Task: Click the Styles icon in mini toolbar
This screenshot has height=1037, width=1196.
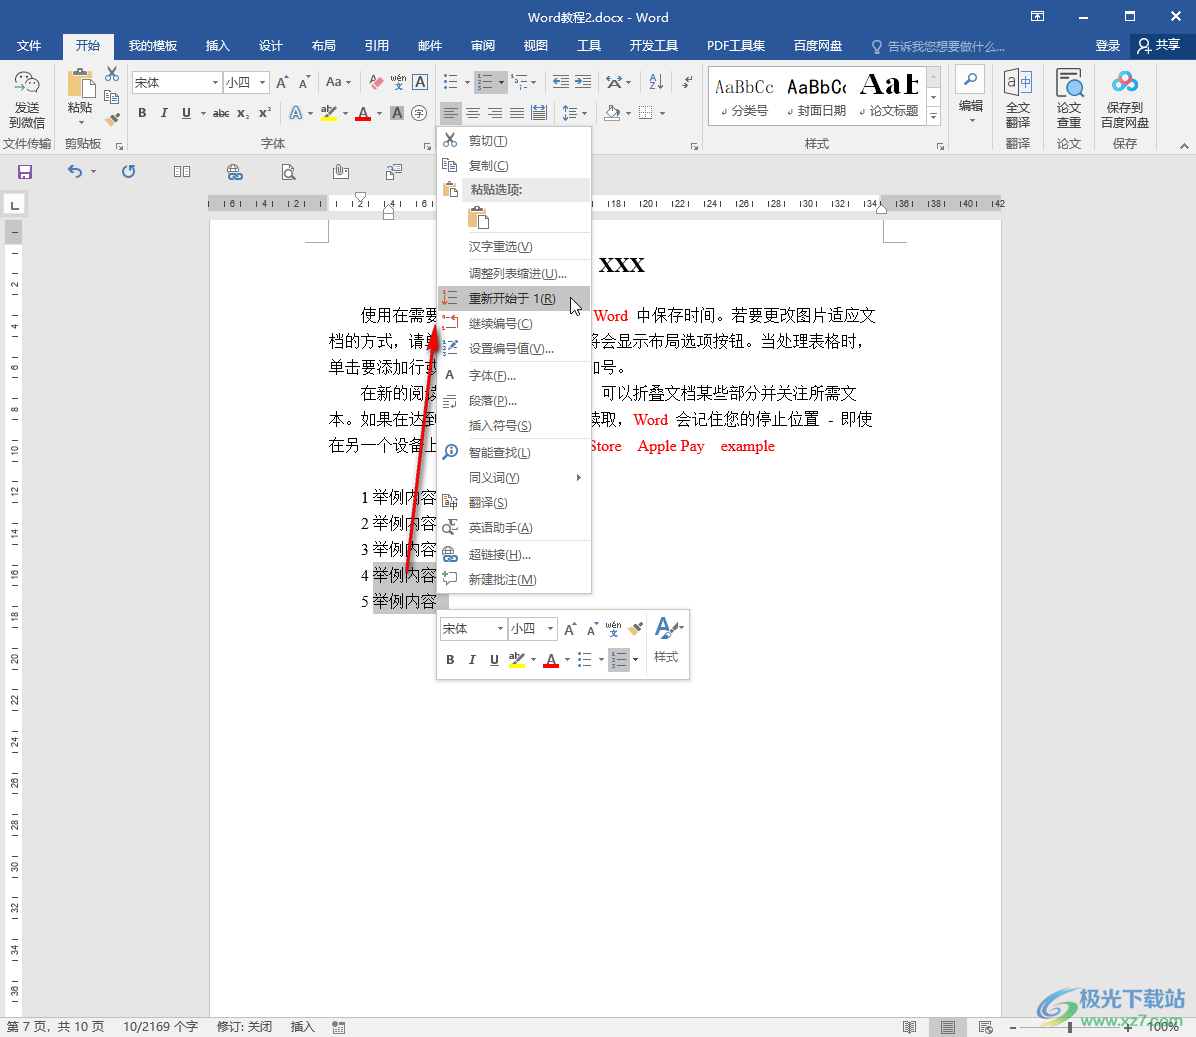Action: tap(667, 639)
